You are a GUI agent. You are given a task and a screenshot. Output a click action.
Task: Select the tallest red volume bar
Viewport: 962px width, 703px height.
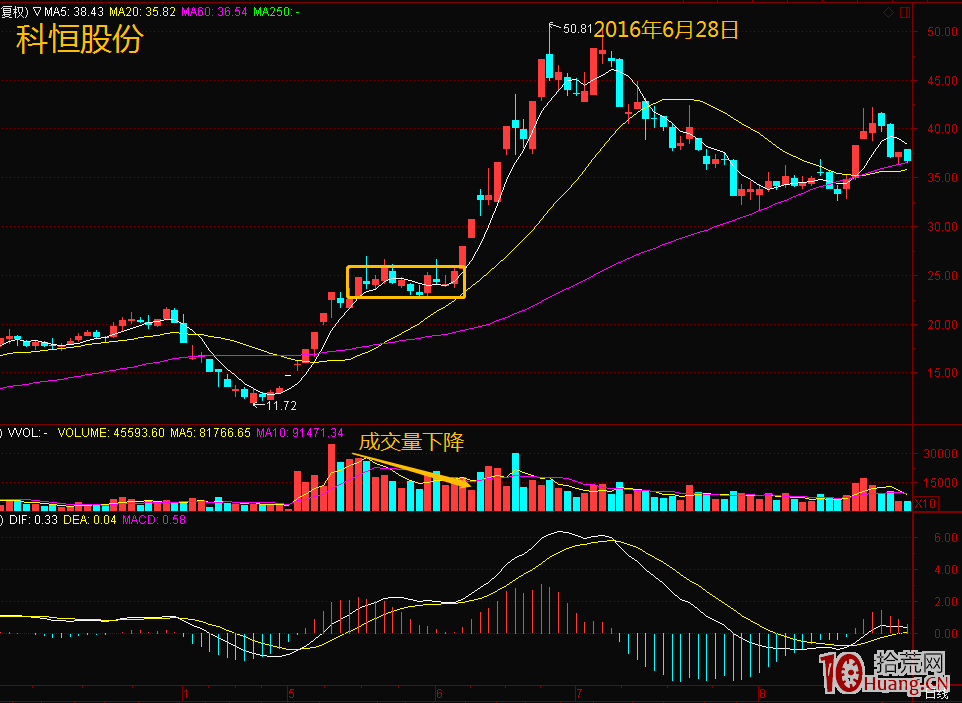tap(332, 477)
